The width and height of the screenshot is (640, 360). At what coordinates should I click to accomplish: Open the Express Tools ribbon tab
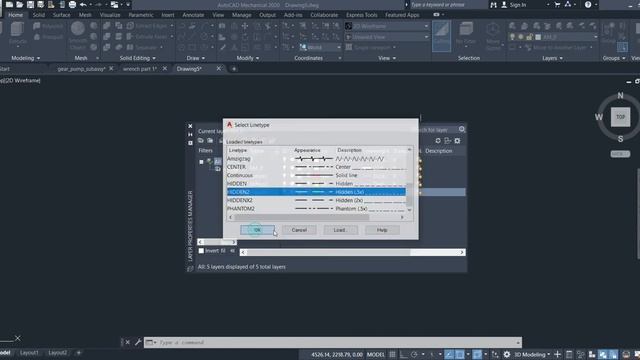point(362,15)
